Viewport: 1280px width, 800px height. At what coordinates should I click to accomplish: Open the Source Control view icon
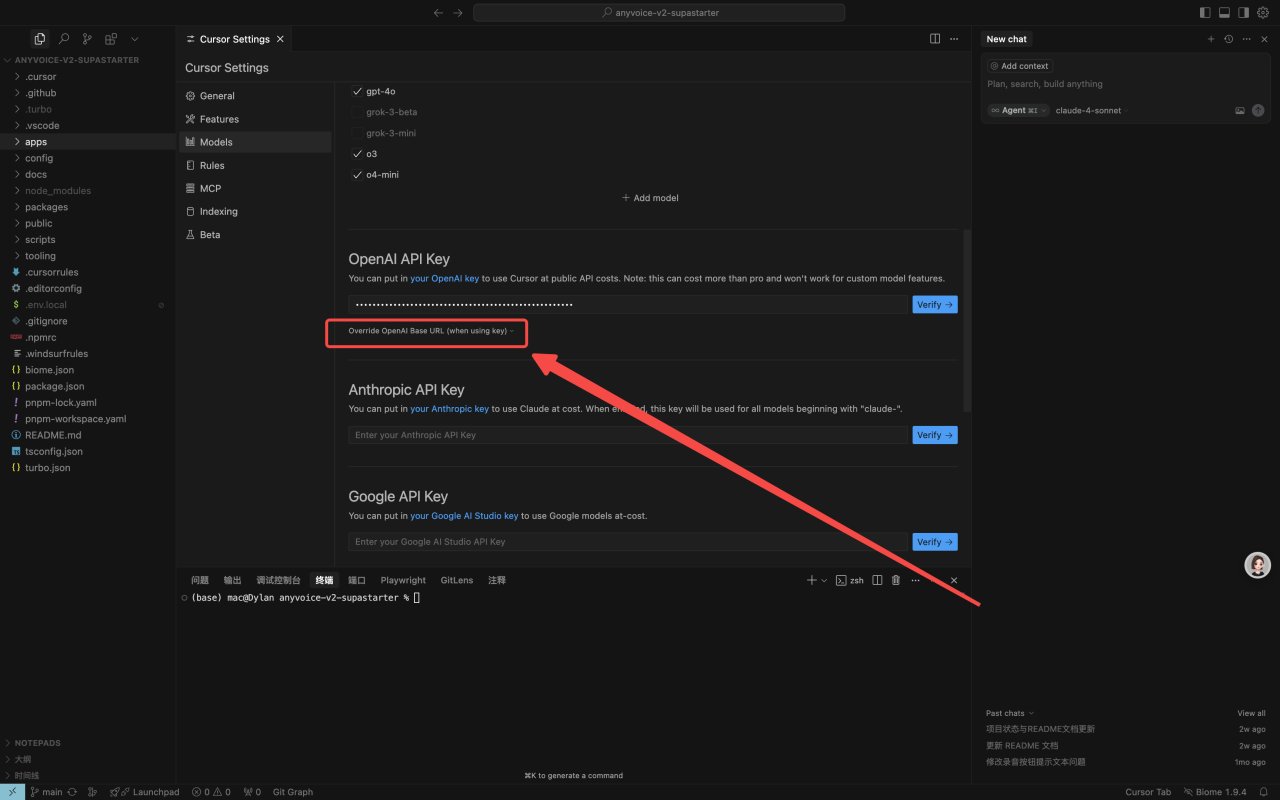click(x=87, y=39)
